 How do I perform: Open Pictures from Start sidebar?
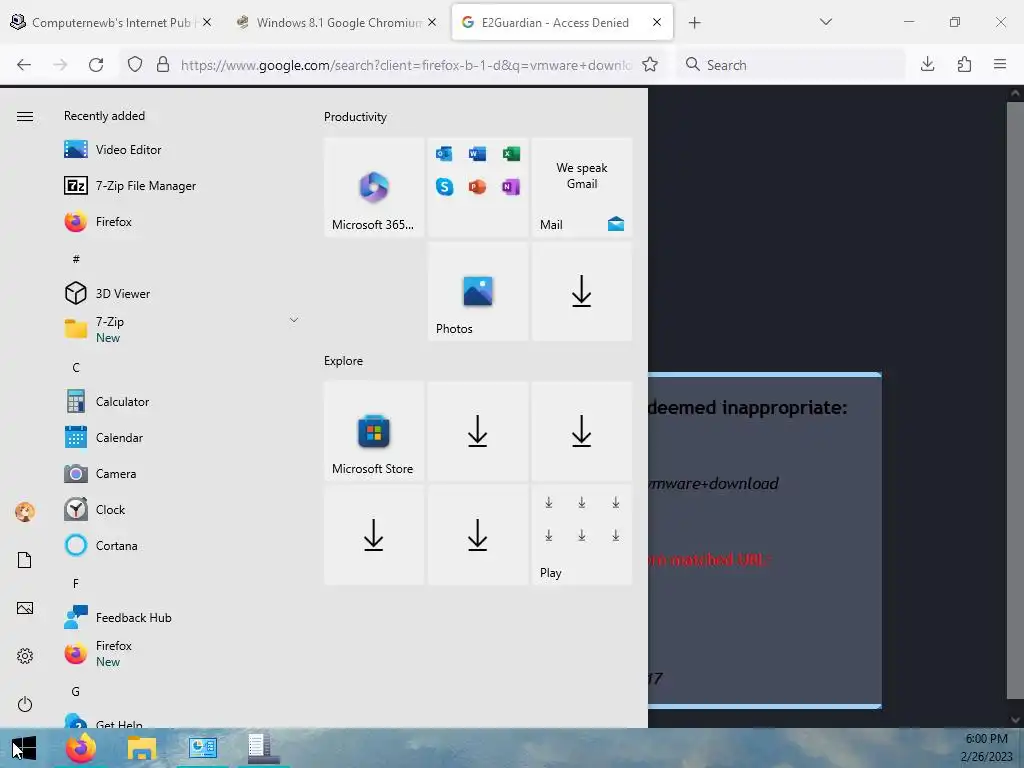click(x=25, y=608)
